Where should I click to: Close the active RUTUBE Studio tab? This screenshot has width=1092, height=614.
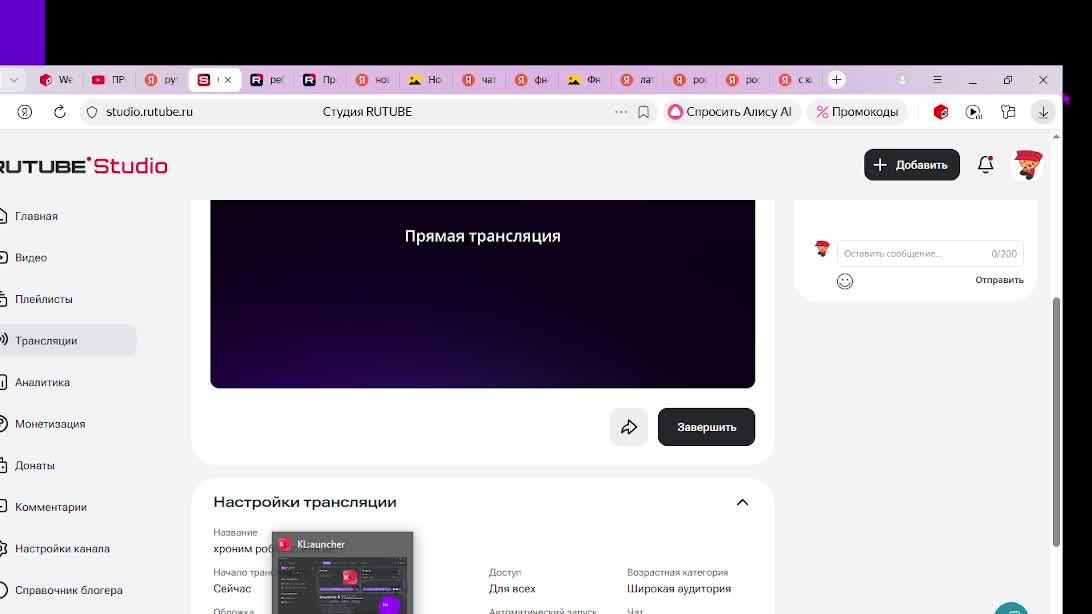tap(228, 80)
